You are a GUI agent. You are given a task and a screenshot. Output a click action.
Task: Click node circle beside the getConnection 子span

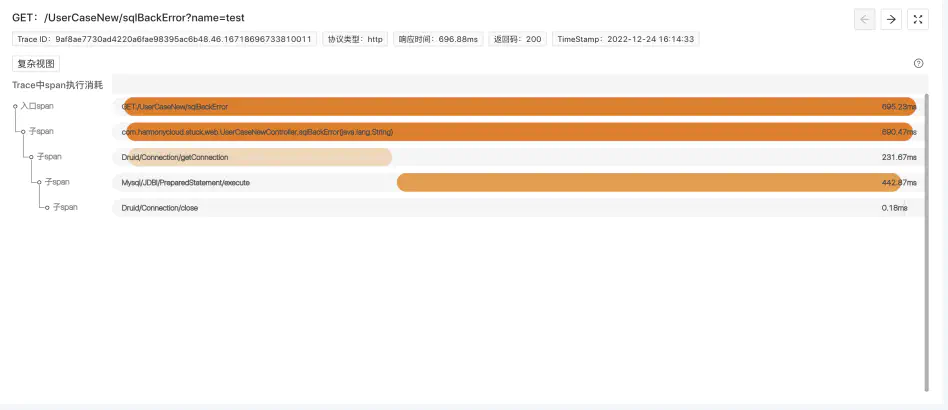coord(31,157)
